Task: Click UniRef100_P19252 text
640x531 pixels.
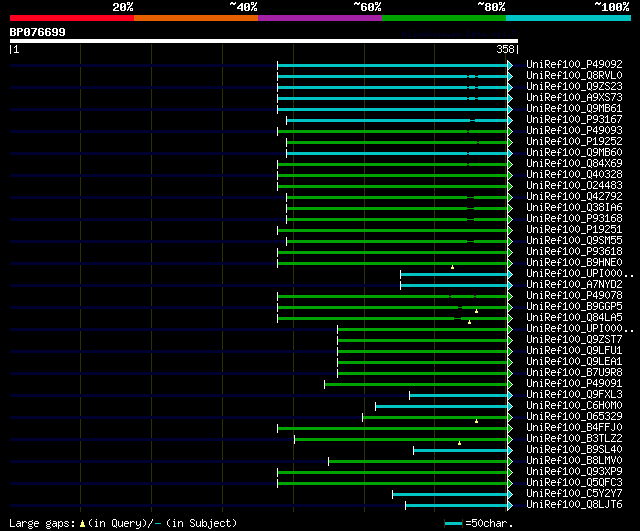Action: click(x=574, y=142)
